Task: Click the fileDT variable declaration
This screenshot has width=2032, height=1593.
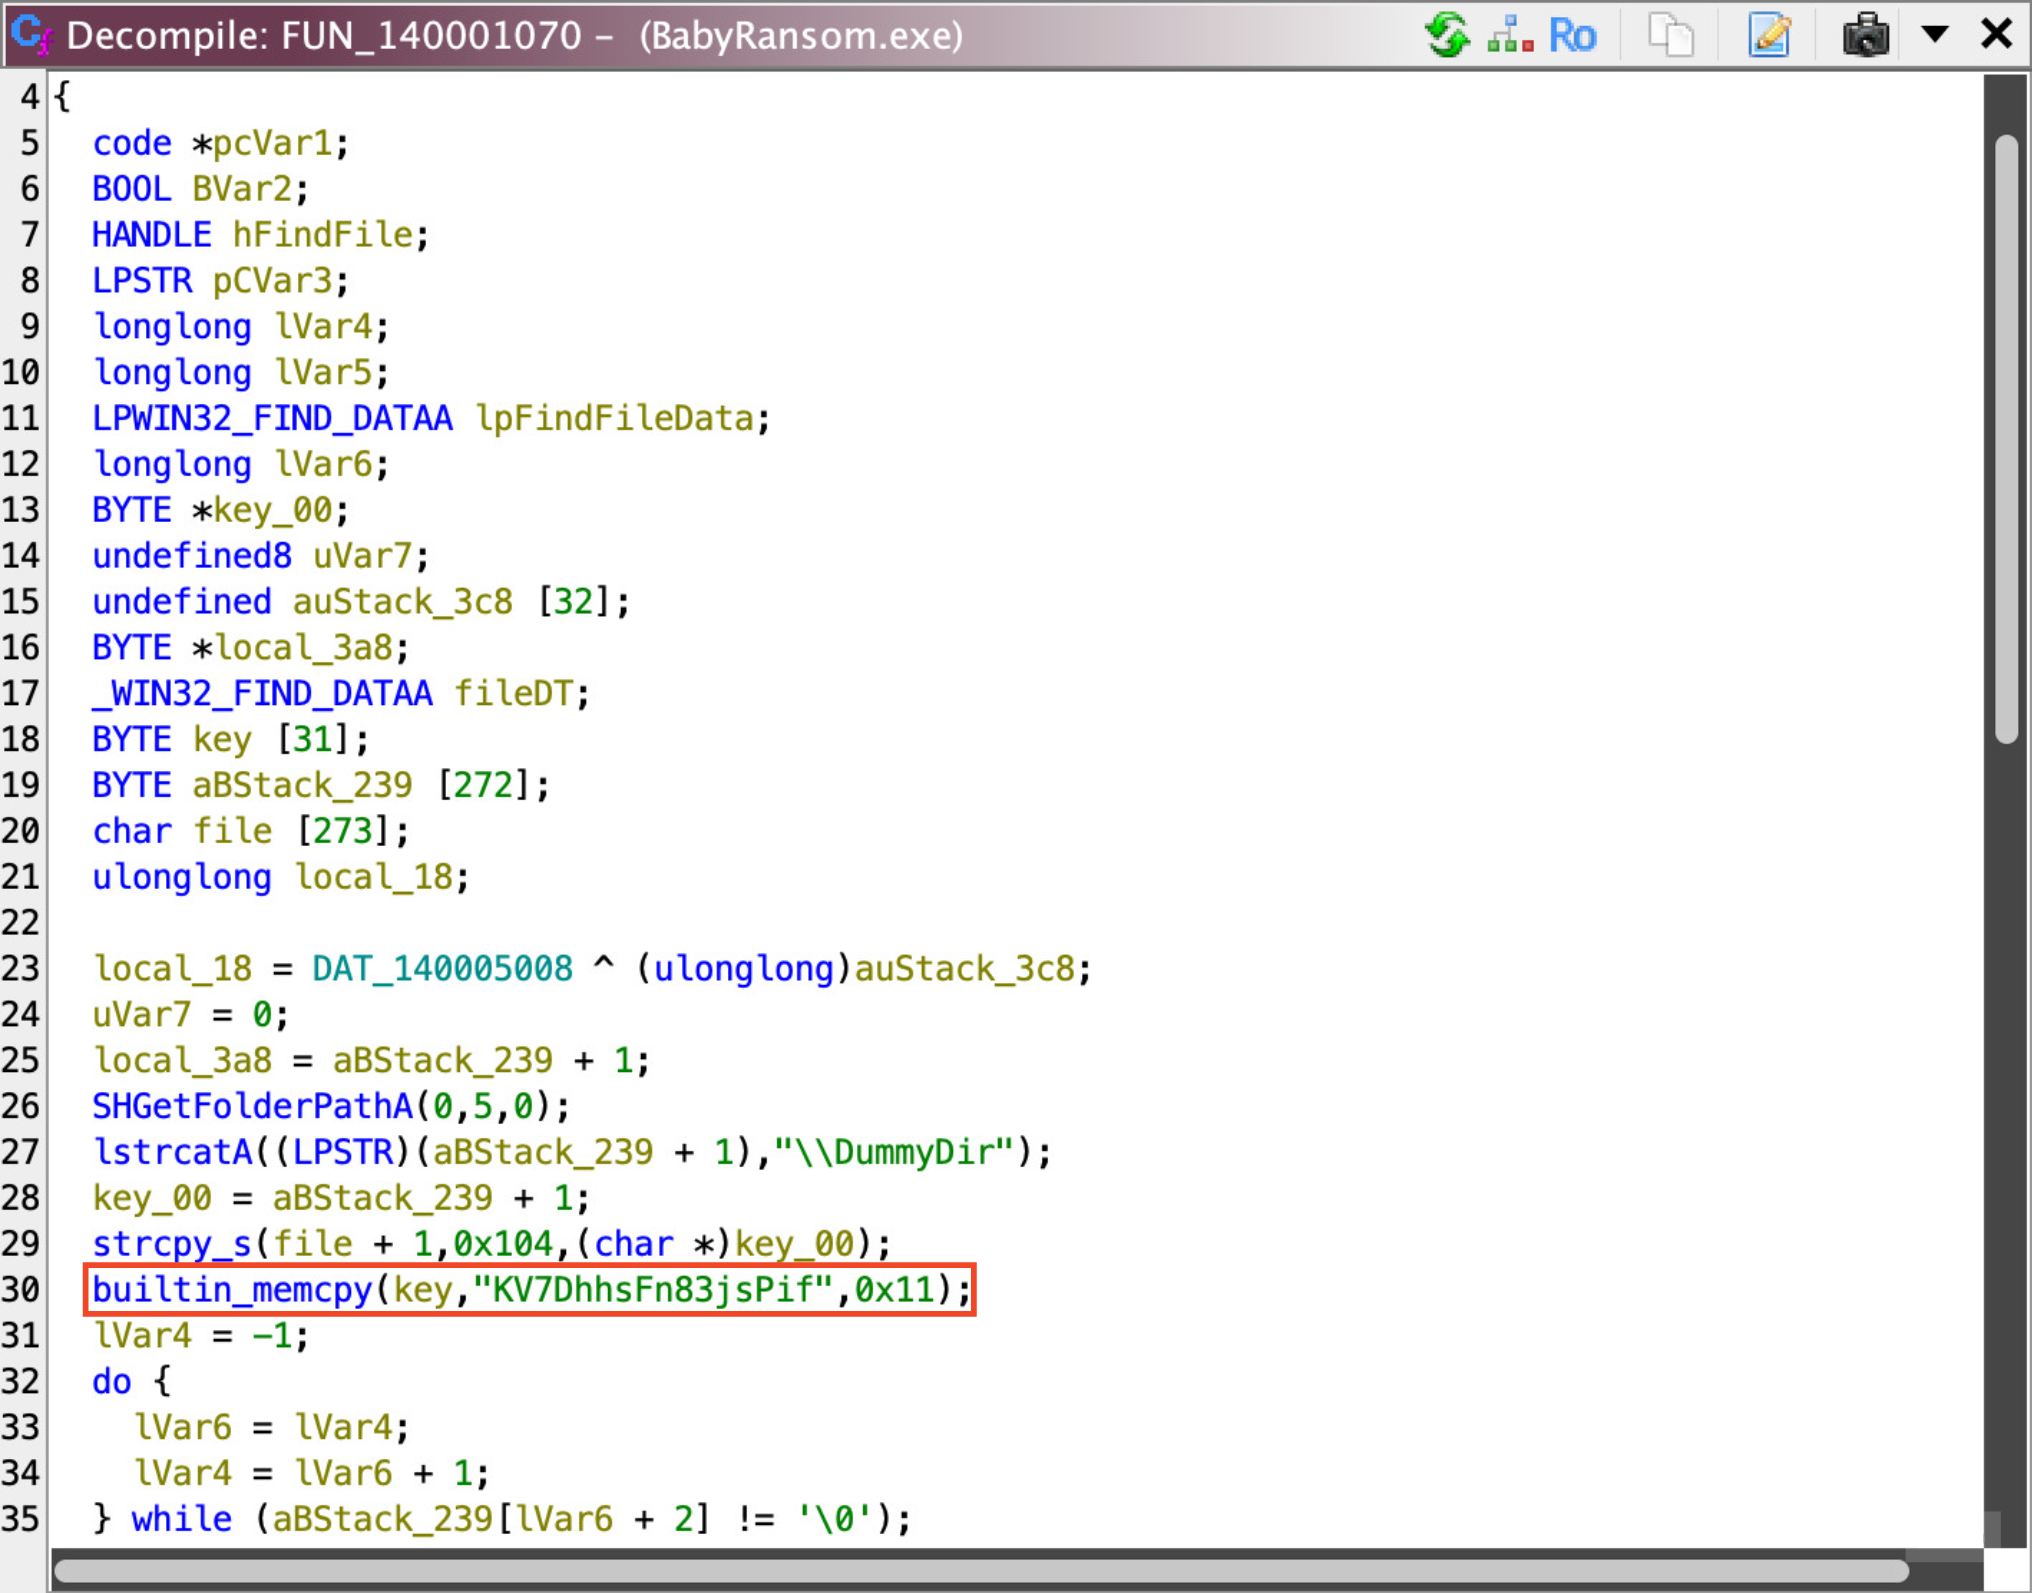Action: pos(513,693)
